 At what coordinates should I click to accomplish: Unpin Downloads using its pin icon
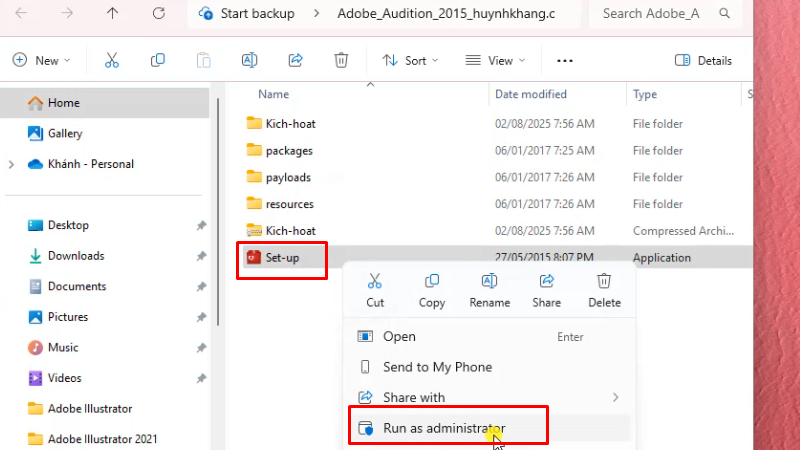tap(202, 256)
